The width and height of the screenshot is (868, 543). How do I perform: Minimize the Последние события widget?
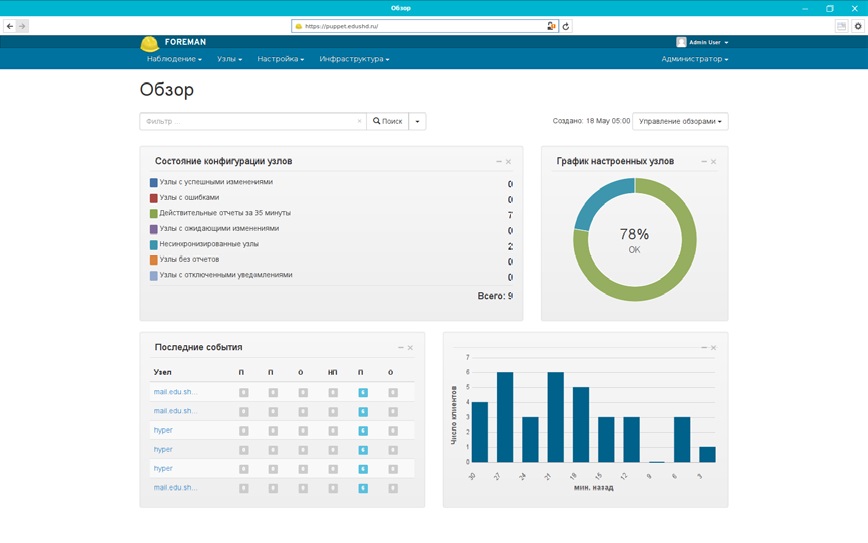(401, 348)
